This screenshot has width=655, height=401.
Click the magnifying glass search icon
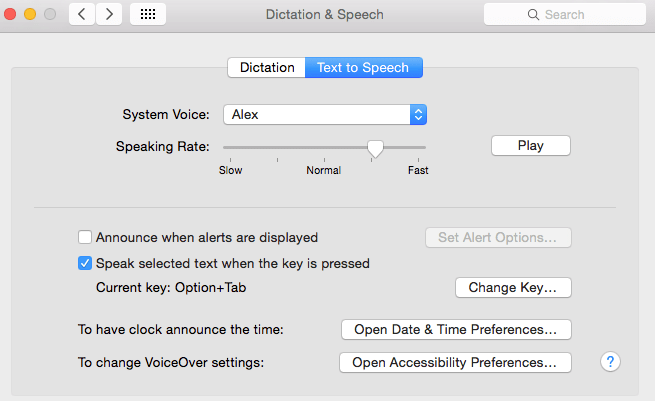535,15
